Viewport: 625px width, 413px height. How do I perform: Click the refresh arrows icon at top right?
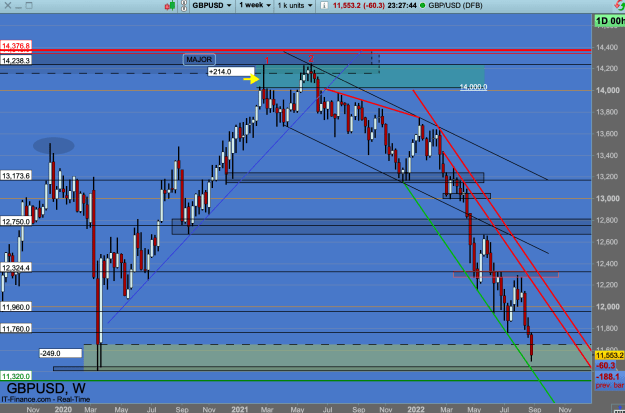[x=620, y=5]
